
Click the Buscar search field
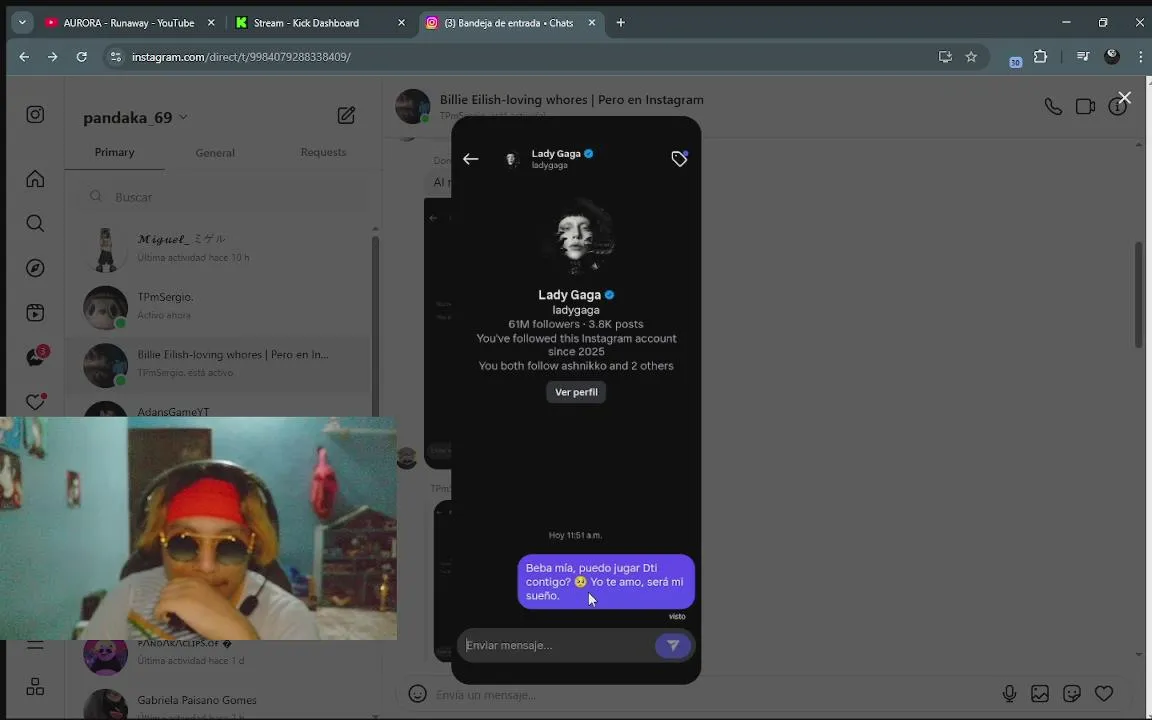tap(225, 197)
